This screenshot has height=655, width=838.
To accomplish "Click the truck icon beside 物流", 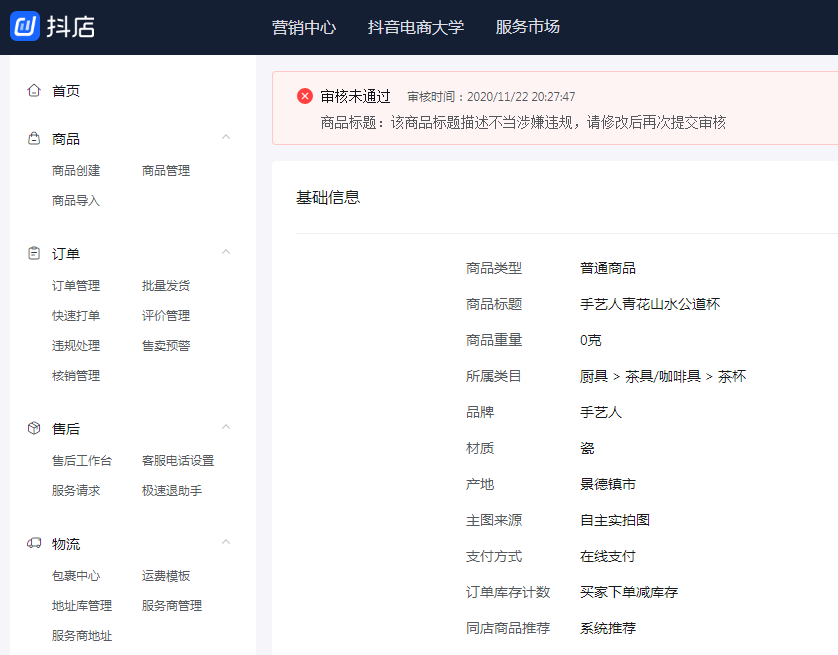I will [34, 544].
